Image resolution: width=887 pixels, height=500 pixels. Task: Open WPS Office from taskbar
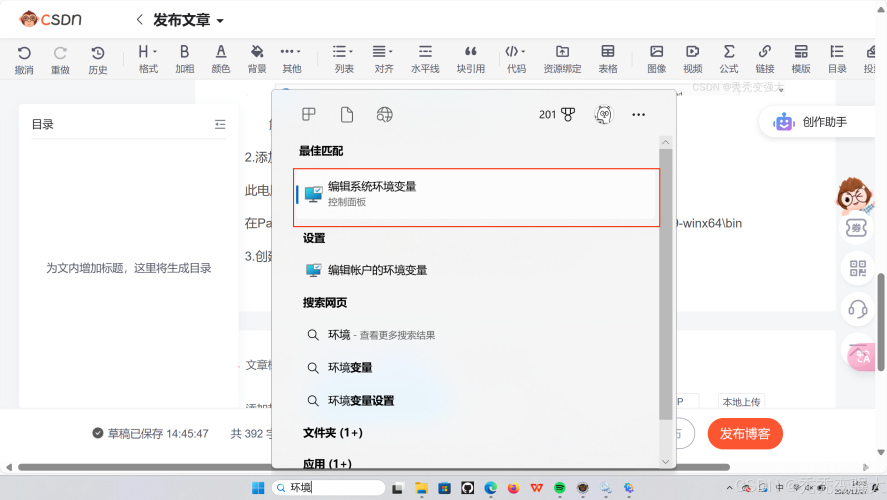(536, 488)
